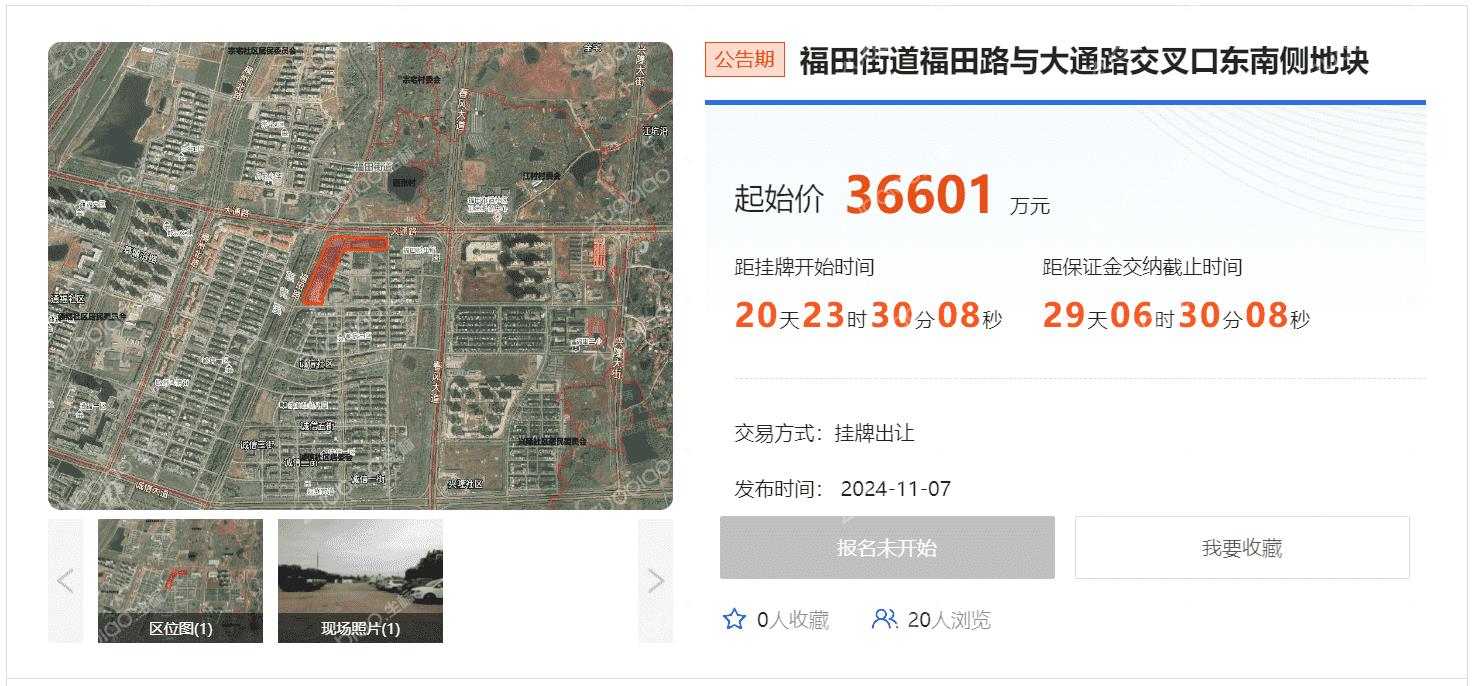Click the 20人浏览 view count
This screenshot has width=1474, height=686.
click(949, 620)
